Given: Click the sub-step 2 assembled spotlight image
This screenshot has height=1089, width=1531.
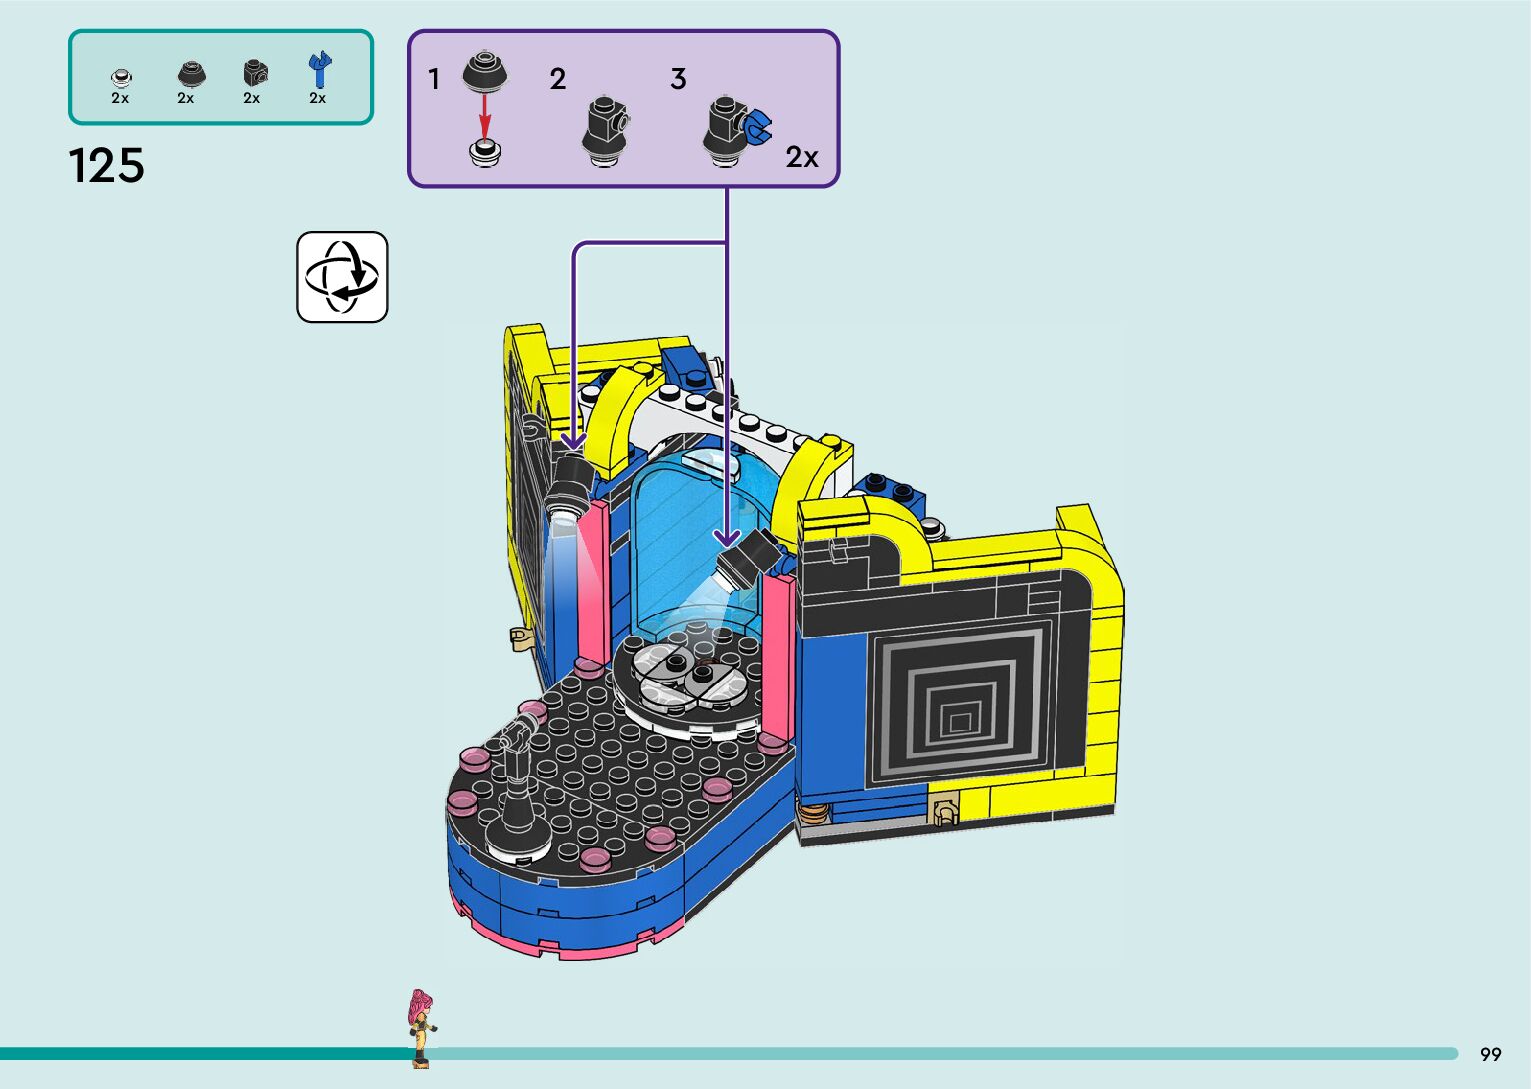Looking at the screenshot, I should coord(605,131).
